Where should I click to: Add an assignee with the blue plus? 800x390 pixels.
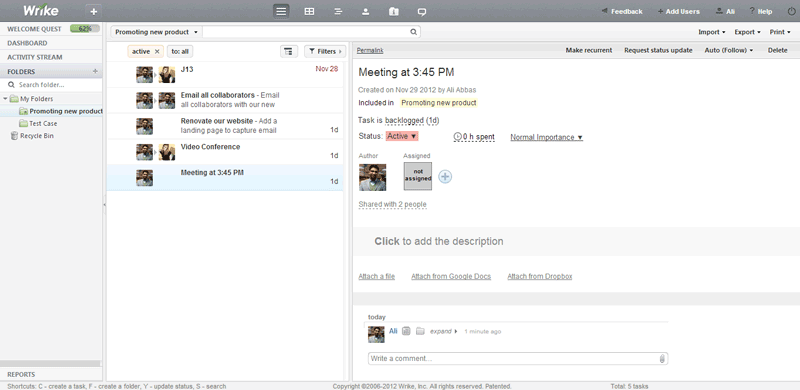(x=445, y=177)
